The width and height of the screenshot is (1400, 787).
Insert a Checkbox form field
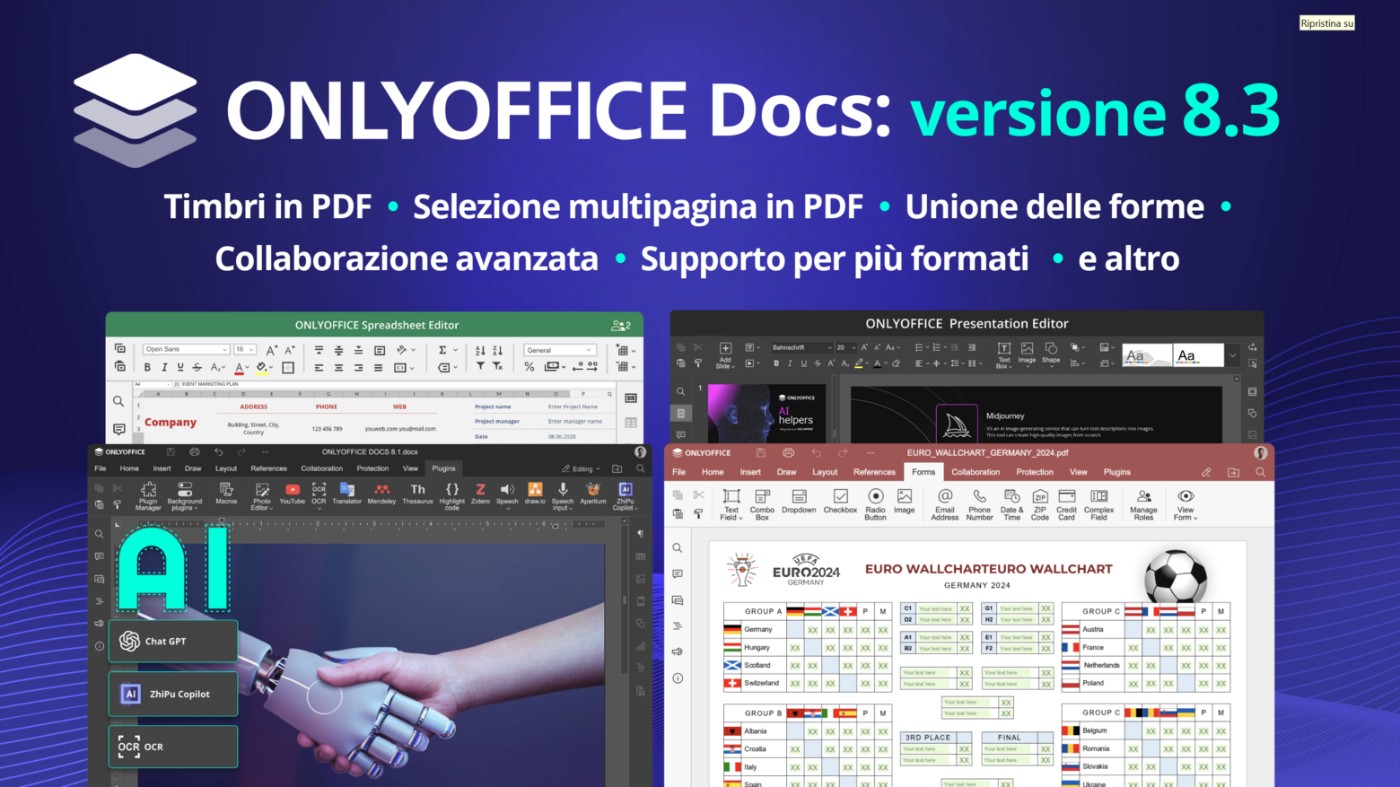point(840,501)
